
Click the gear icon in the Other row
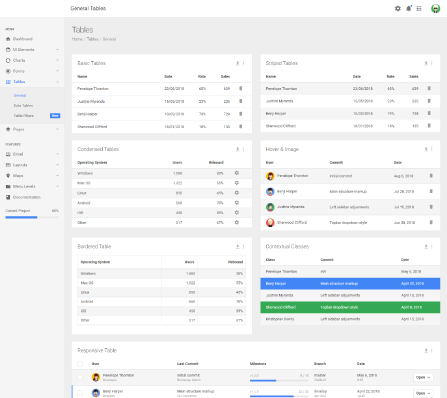(x=237, y=222)
